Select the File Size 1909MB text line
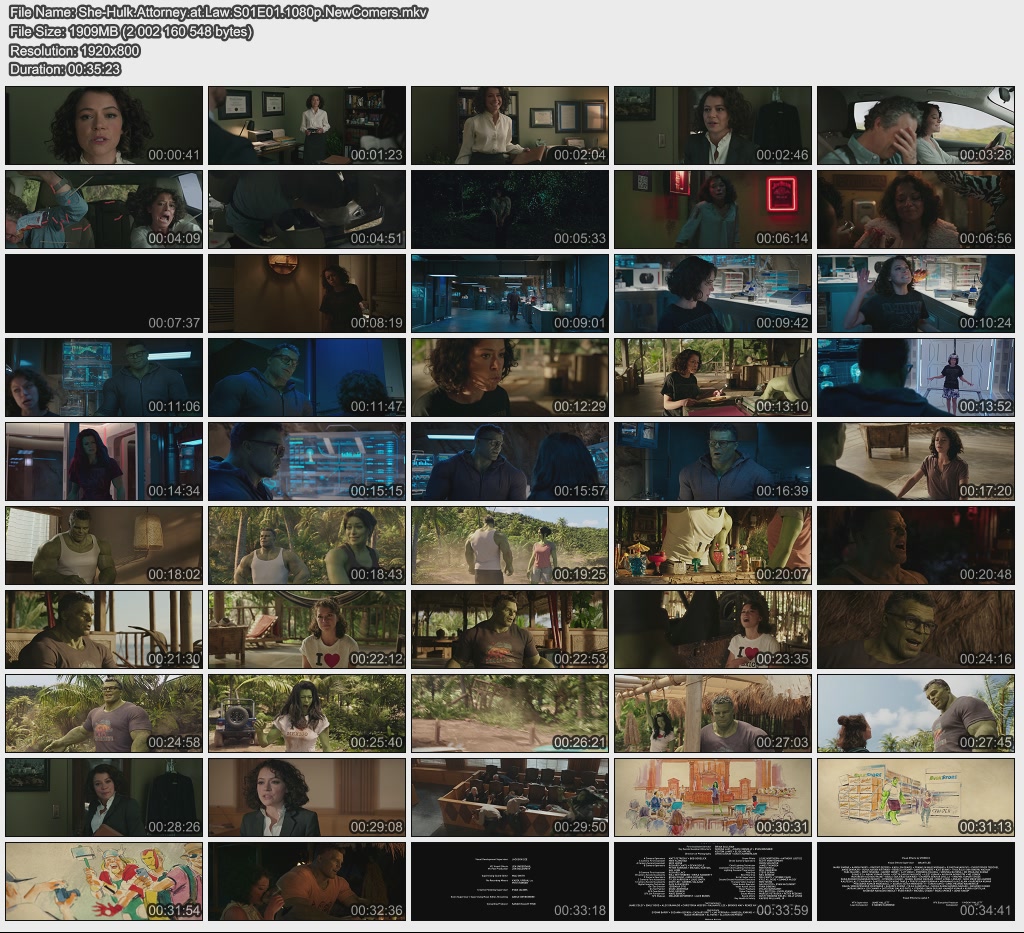The image size is (1024, 933). [x=131, y=31]
